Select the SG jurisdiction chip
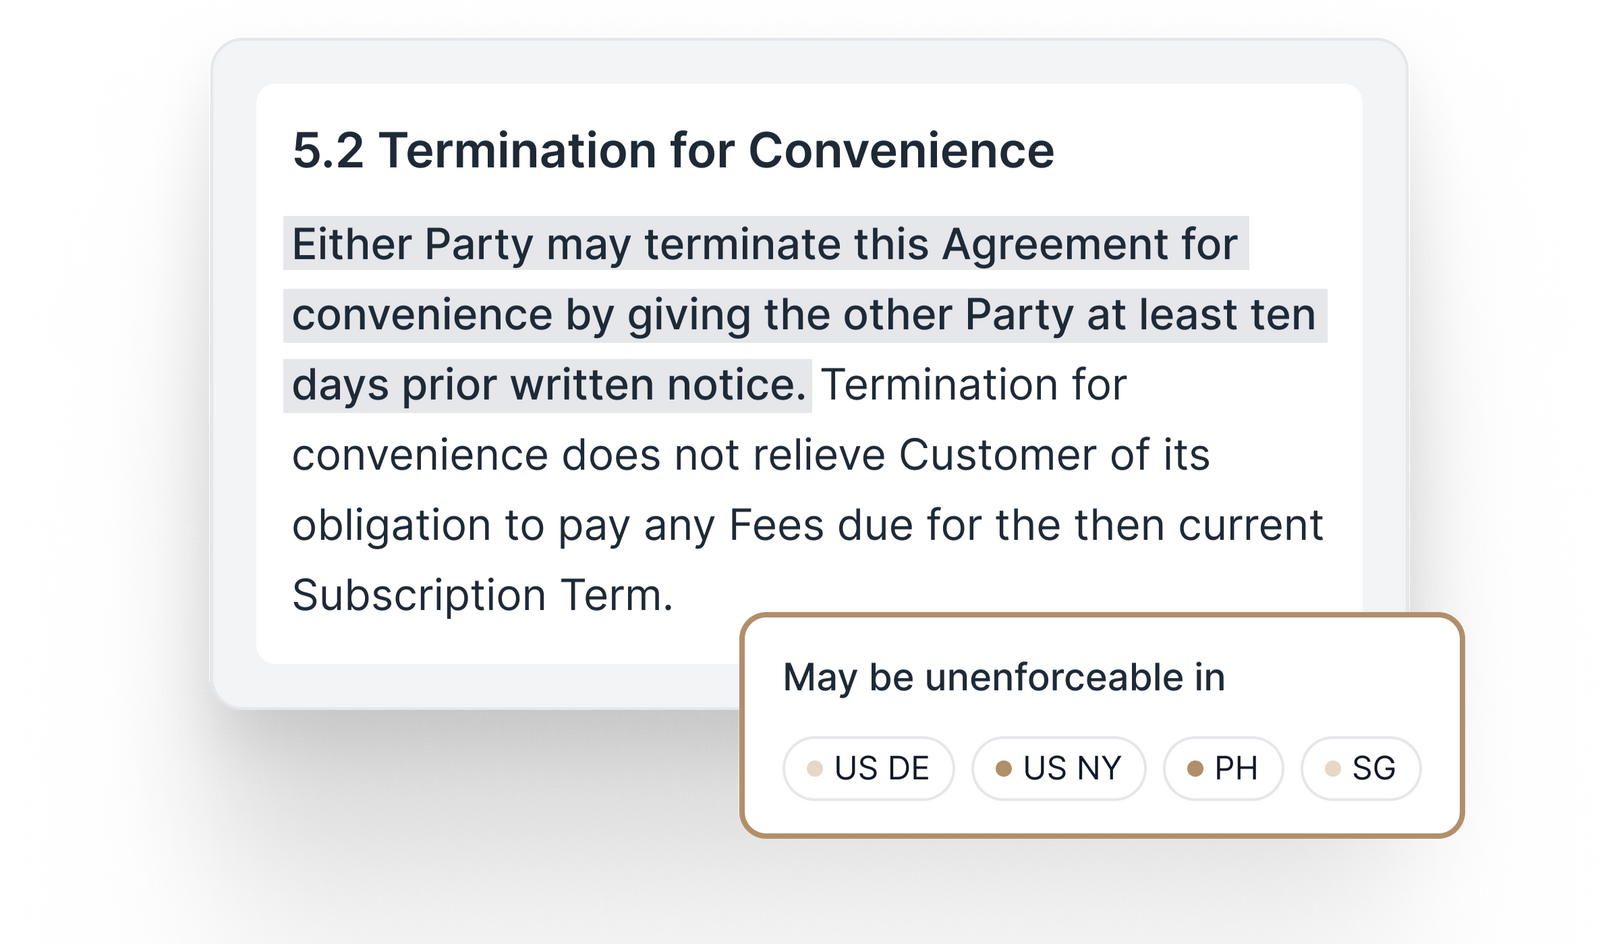This screenshot has height=944, width=1619. (1361, 768)
